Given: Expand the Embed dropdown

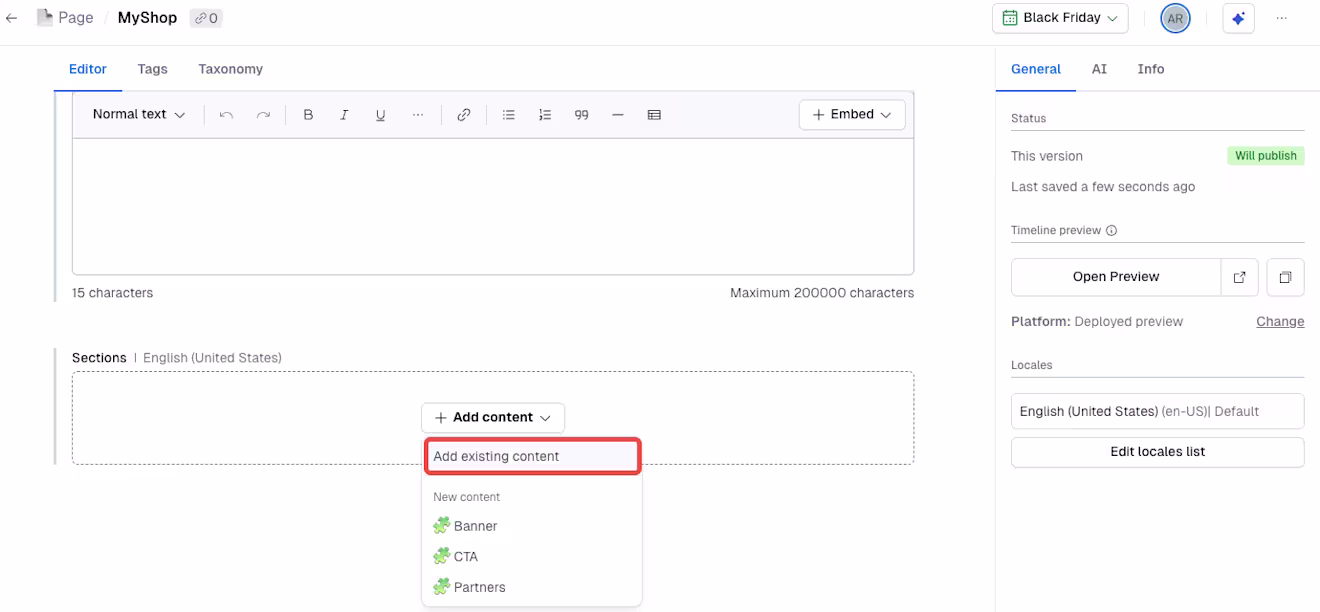Looking at the screenshot, I should [x=852, y=115].
